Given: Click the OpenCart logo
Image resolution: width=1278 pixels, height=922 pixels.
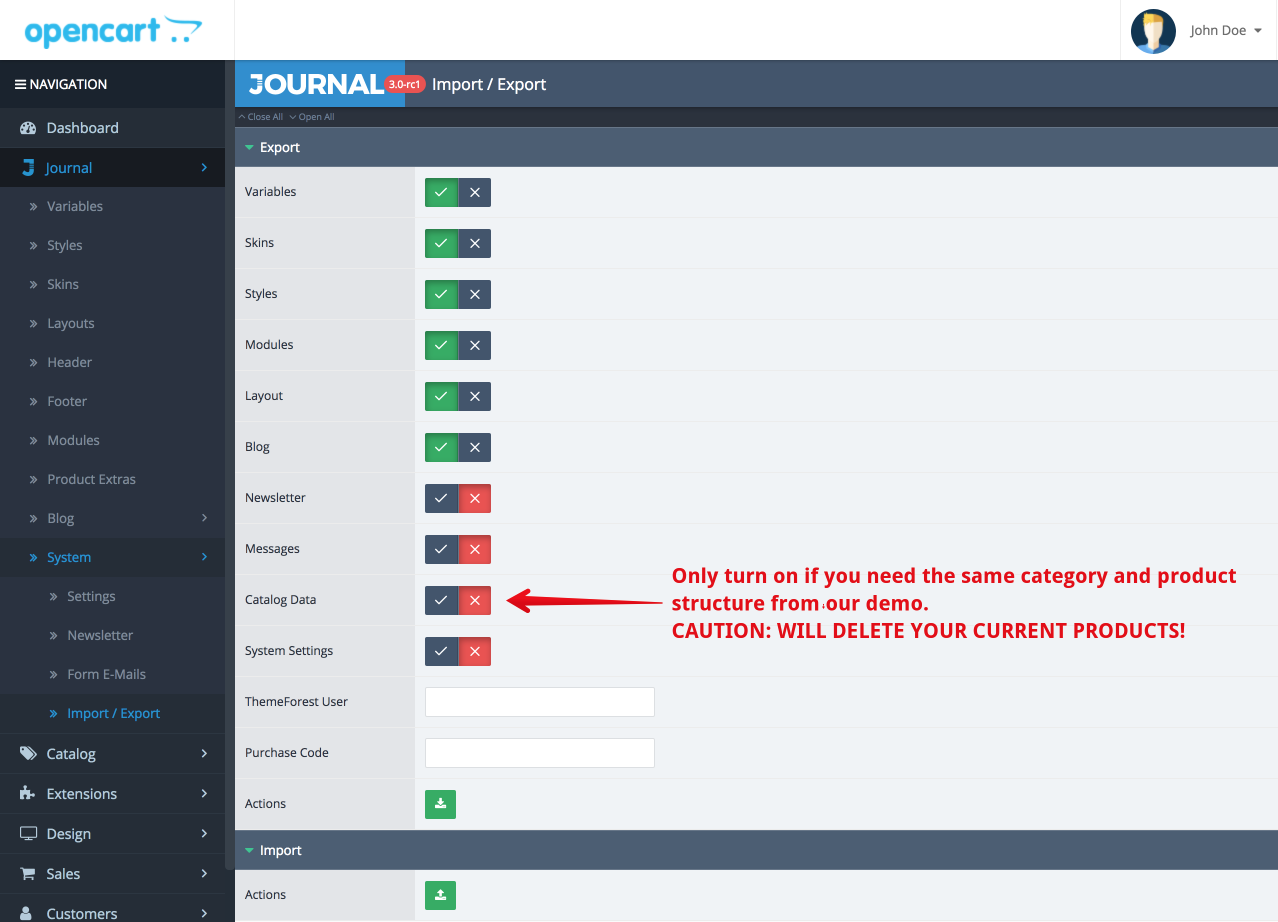Looking at the screenshot, I should point(113,30).
